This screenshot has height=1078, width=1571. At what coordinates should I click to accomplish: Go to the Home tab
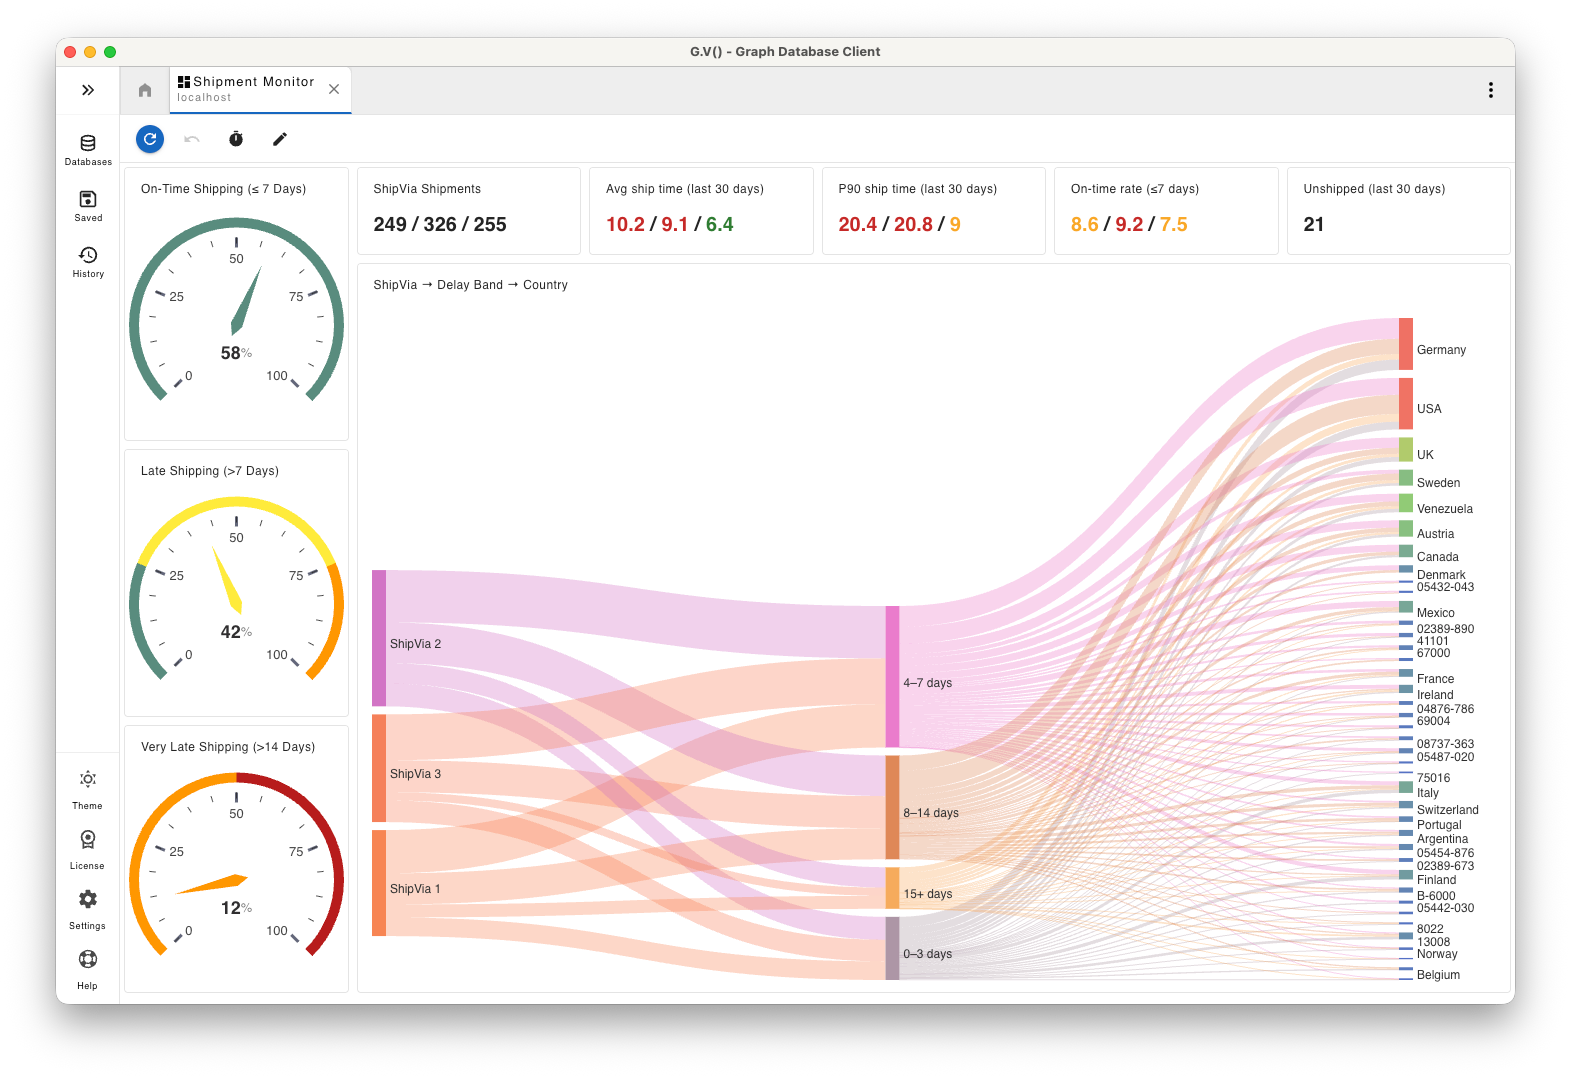pos(145,90)
